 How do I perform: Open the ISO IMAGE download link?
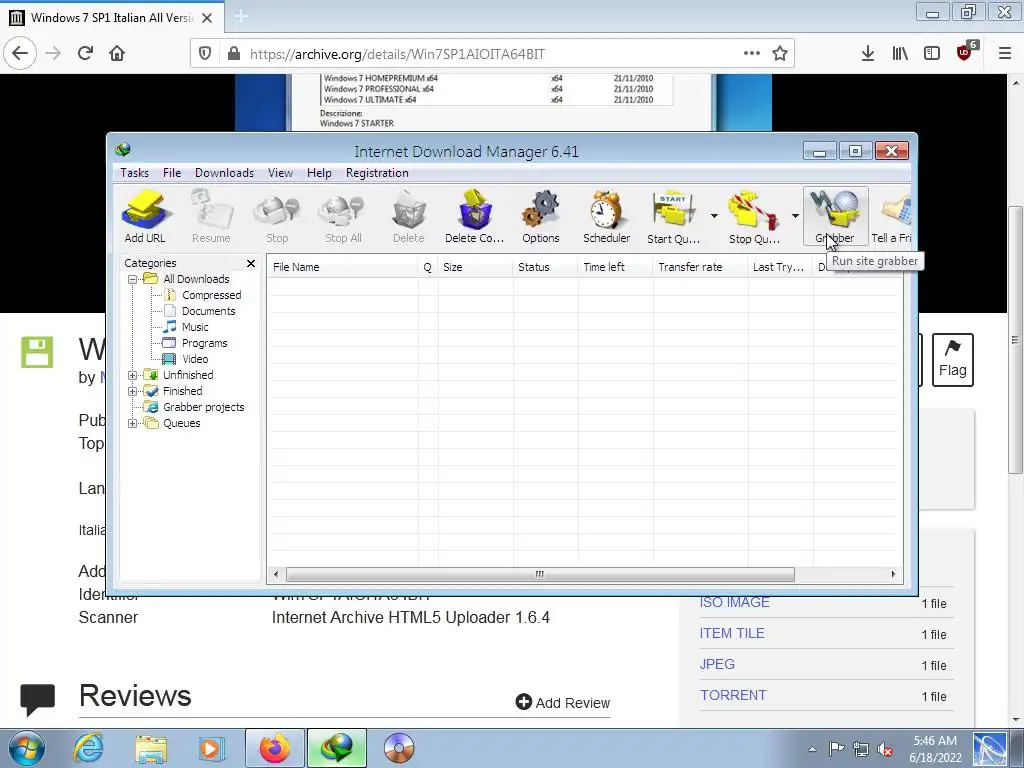pos(735,602)
